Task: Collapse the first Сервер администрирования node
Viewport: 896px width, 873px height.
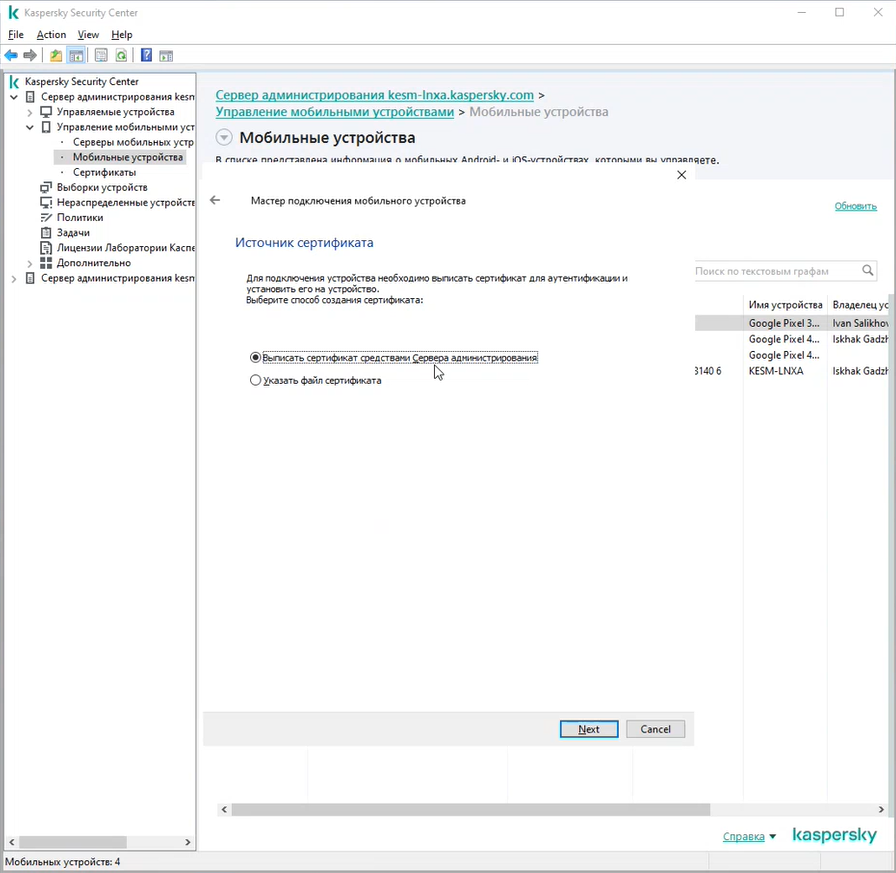Action: pyautogui.click(x=14, y=97)
